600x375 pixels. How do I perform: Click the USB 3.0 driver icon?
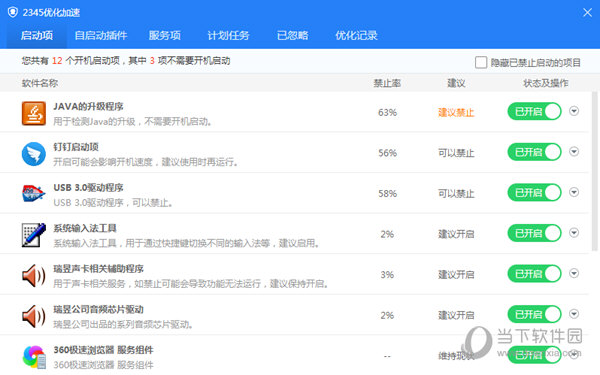click(x=34, y=194)
